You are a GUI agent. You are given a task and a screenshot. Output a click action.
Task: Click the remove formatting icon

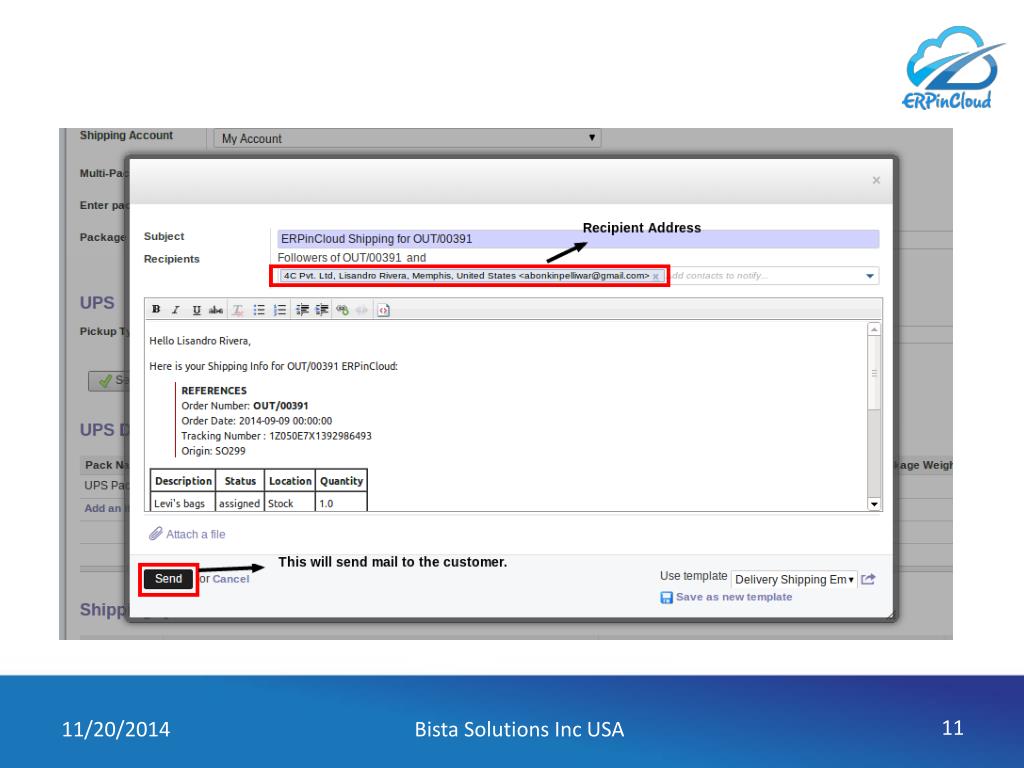point(238,310)
